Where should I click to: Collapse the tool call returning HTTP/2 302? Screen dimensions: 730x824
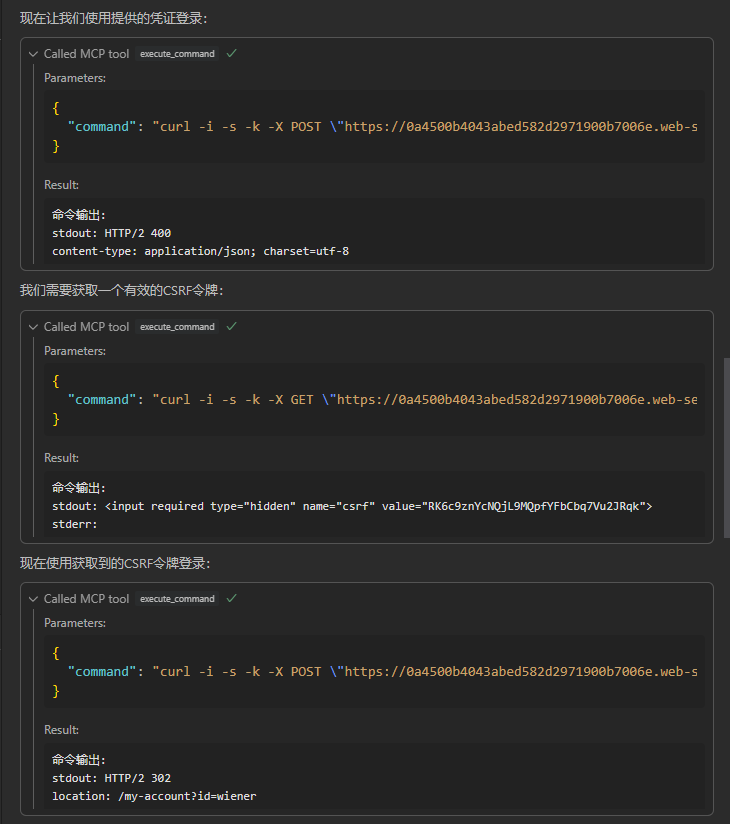coord(33,599)
